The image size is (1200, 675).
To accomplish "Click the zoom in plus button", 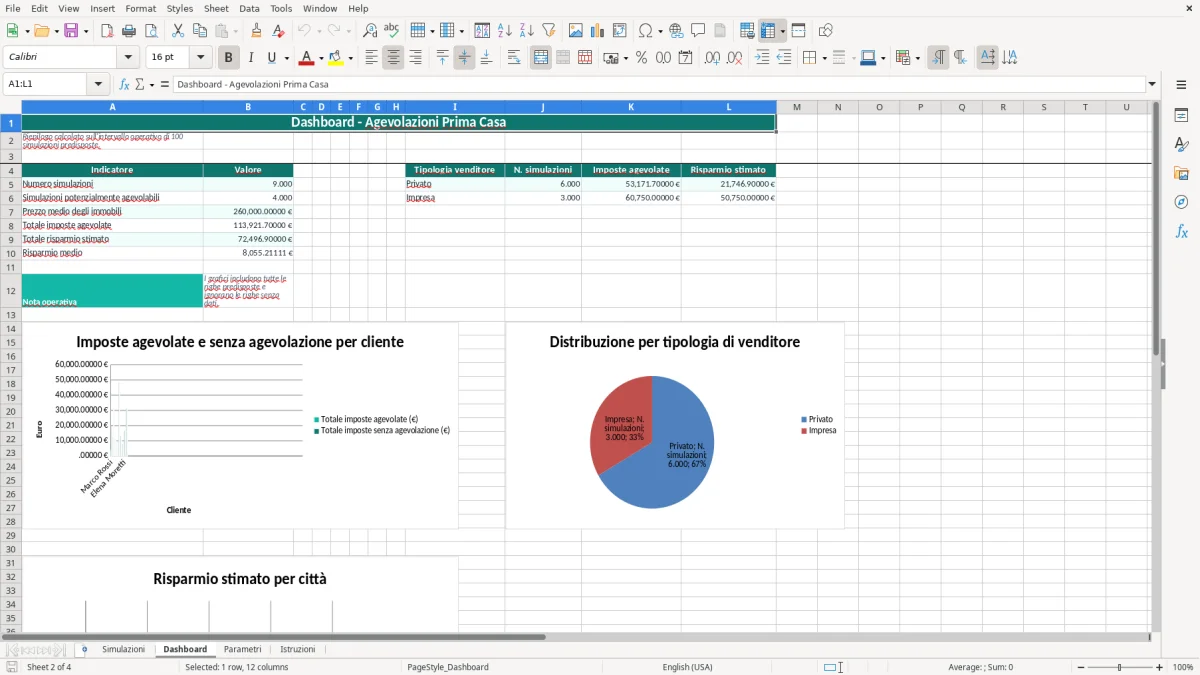I will [1160, 667].
